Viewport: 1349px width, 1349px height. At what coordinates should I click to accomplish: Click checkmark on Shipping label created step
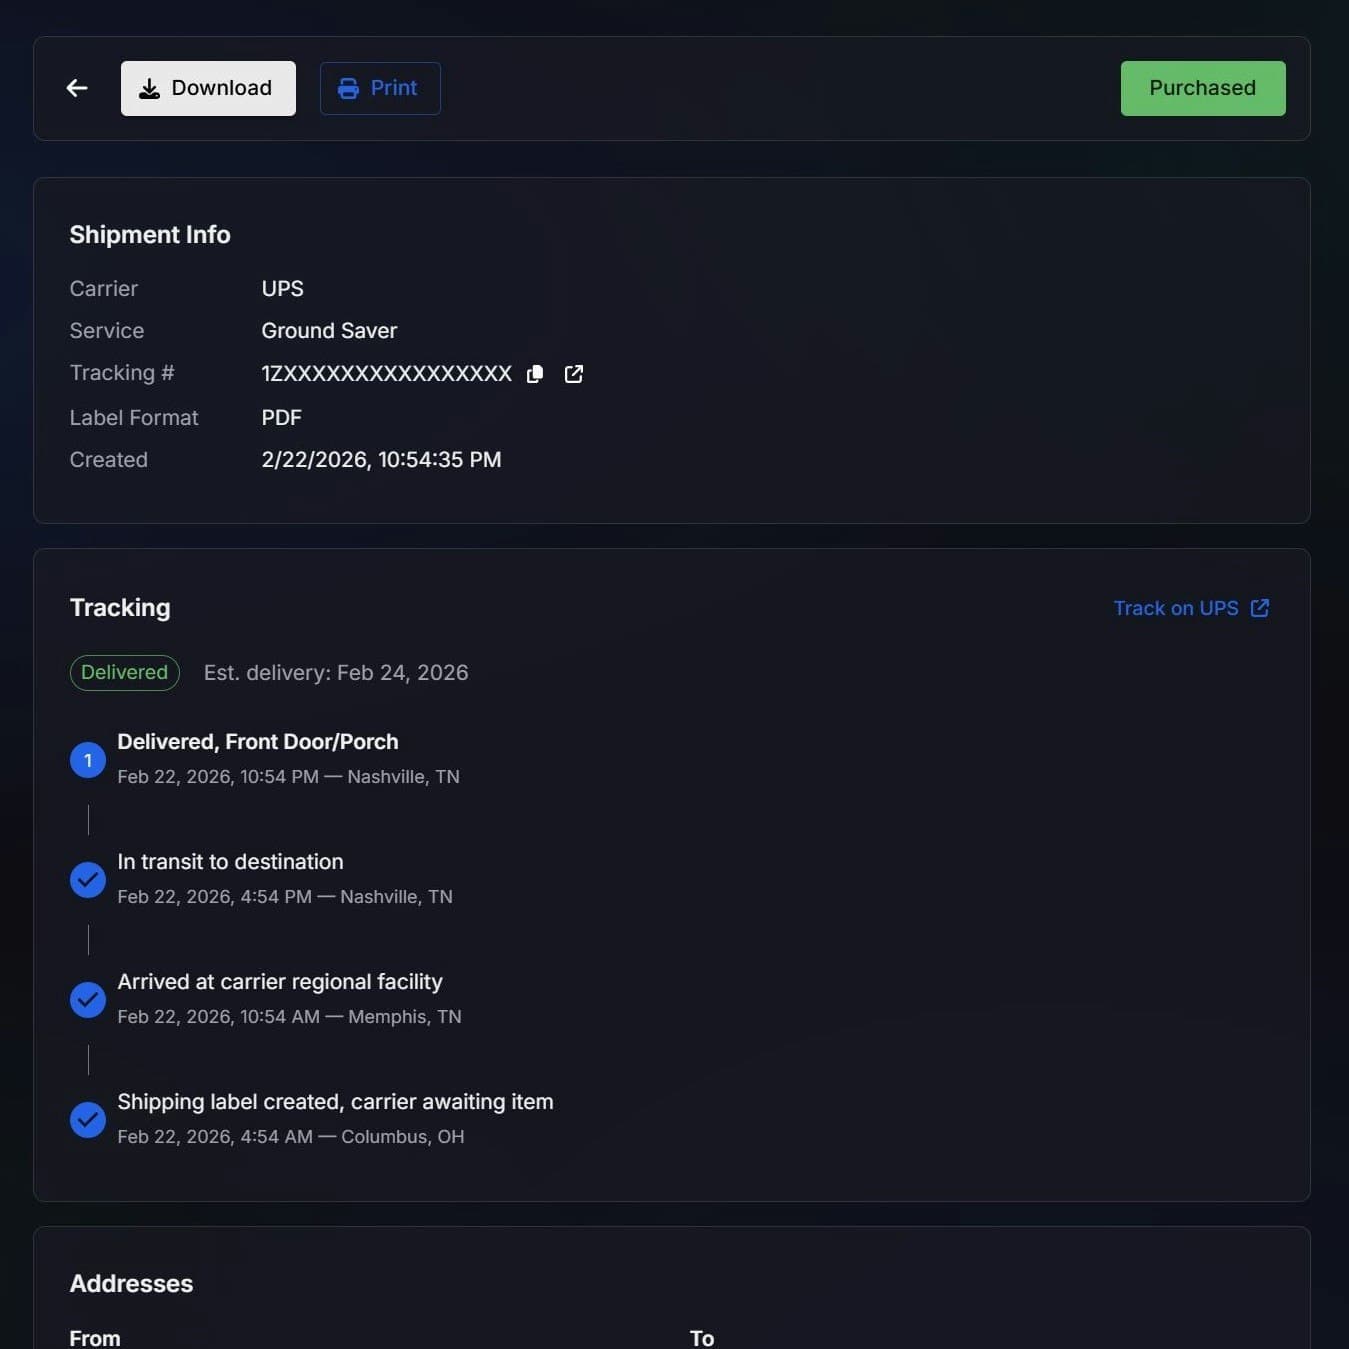pyautogui.click(x=87, y=1120)
